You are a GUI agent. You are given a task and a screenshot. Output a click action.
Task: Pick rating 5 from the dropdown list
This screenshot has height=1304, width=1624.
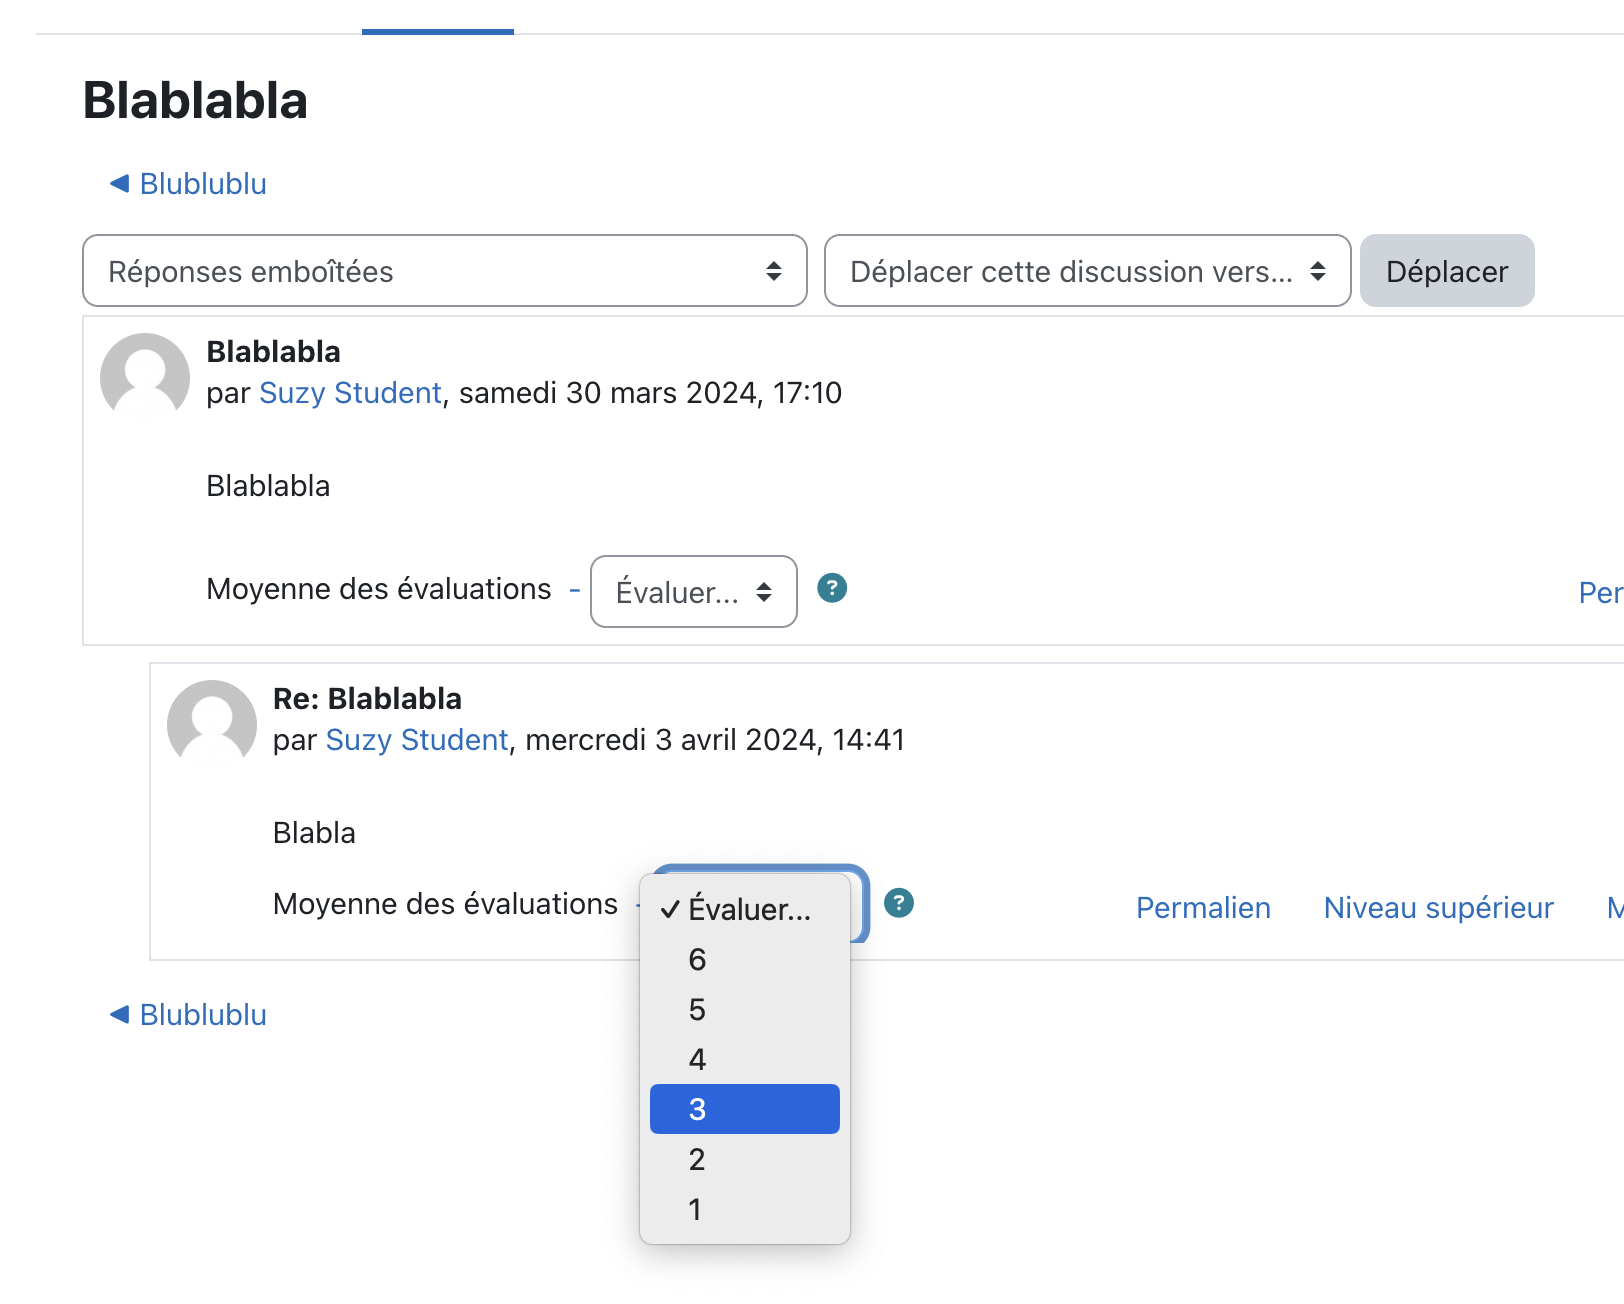click(745, 1009)
